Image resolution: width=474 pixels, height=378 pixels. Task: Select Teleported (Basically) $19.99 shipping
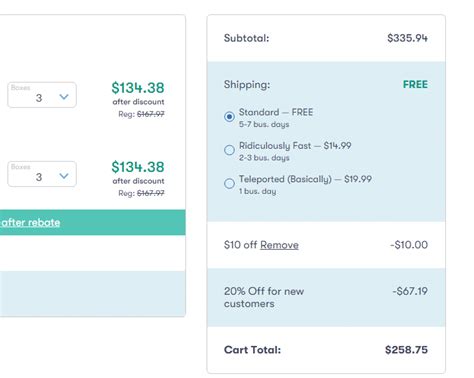229,183
